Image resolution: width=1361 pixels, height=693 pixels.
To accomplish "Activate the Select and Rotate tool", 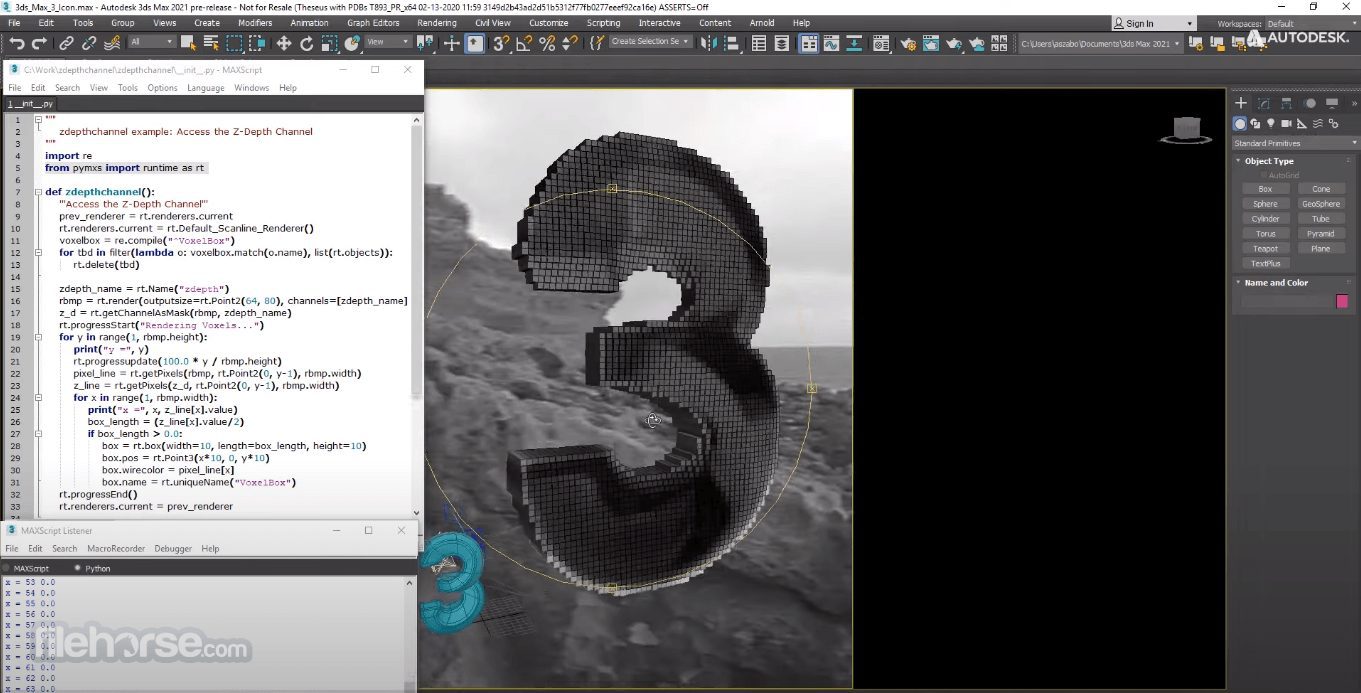I will point(307,43).
